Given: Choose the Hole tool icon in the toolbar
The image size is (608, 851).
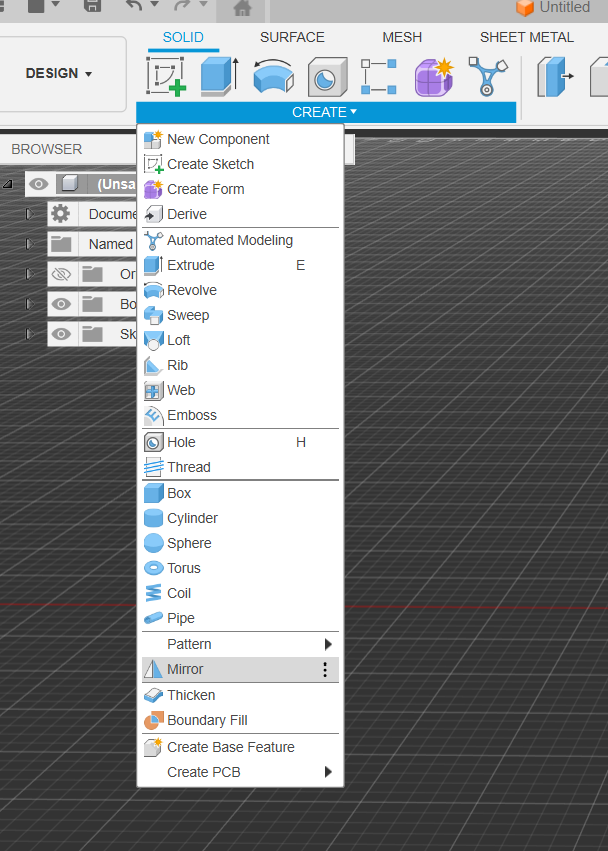Looking at the screenshot, I should point(326,77).
